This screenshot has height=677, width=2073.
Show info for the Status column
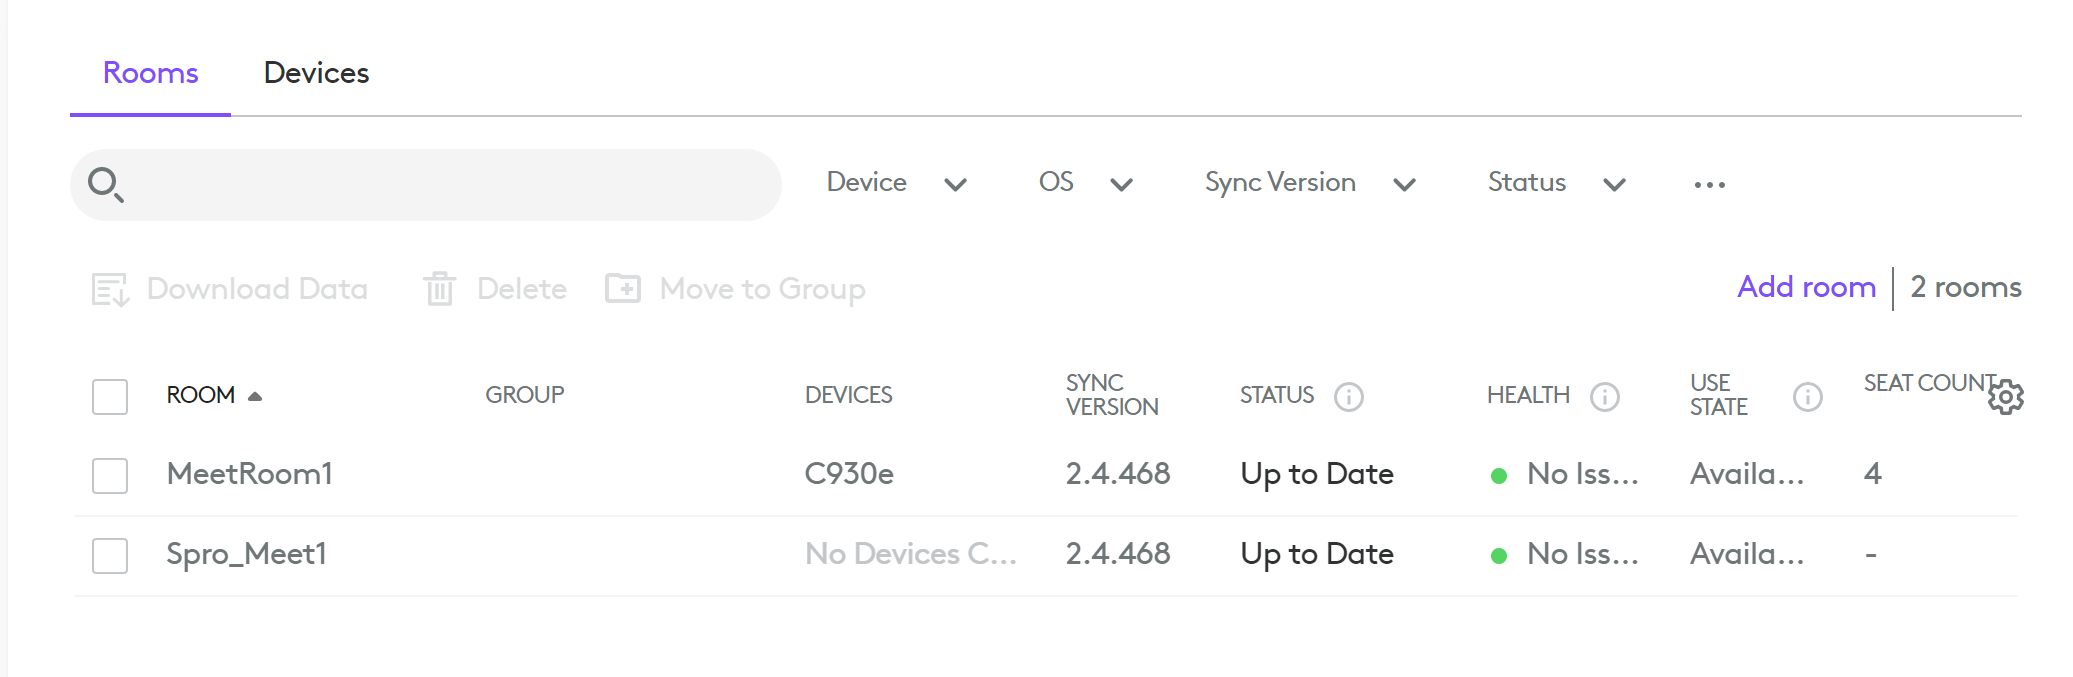click(x=1348, y=397)
